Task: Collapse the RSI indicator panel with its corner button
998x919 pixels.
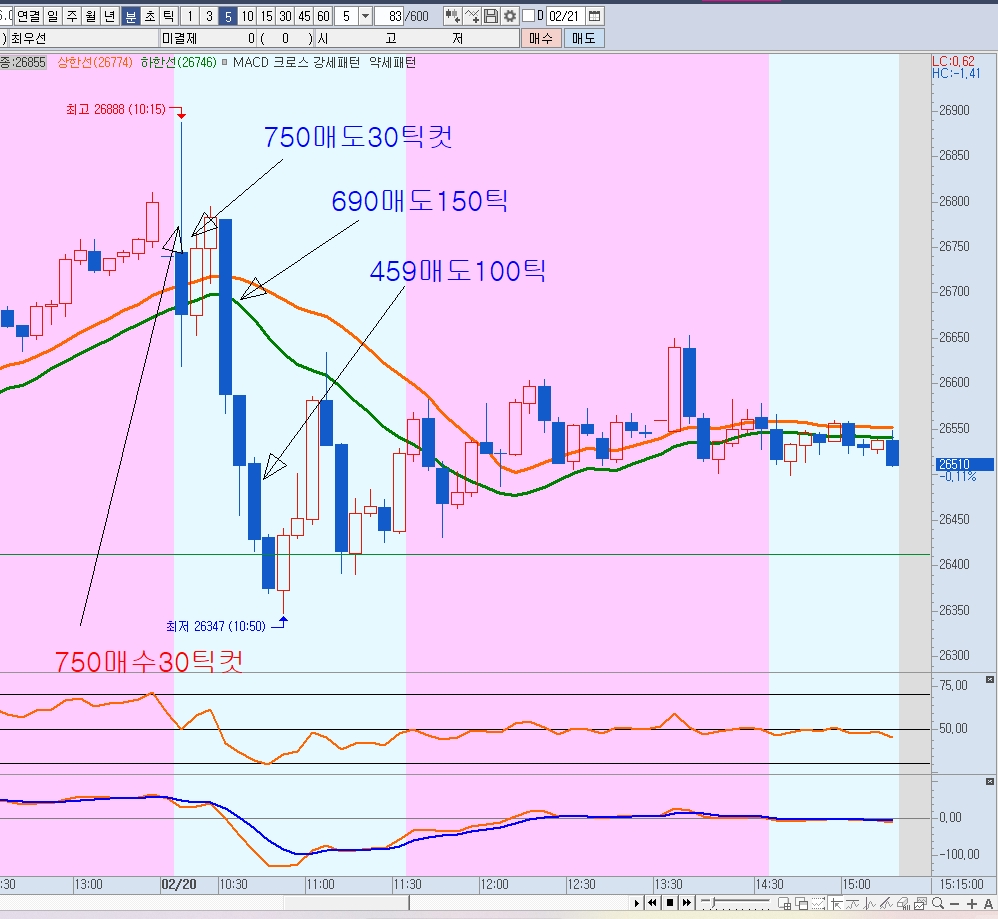Action: tap(990, 680)
